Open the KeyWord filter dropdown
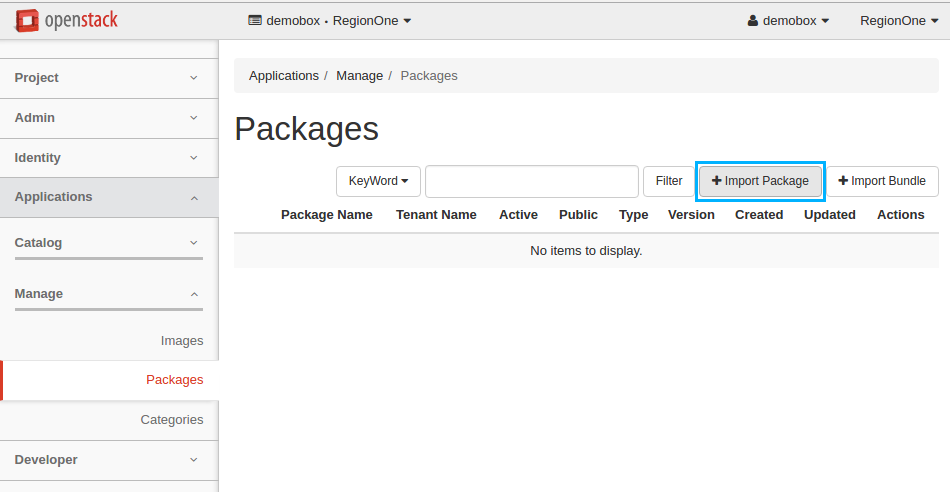The image size is (950, 492). tap(378, 181)
